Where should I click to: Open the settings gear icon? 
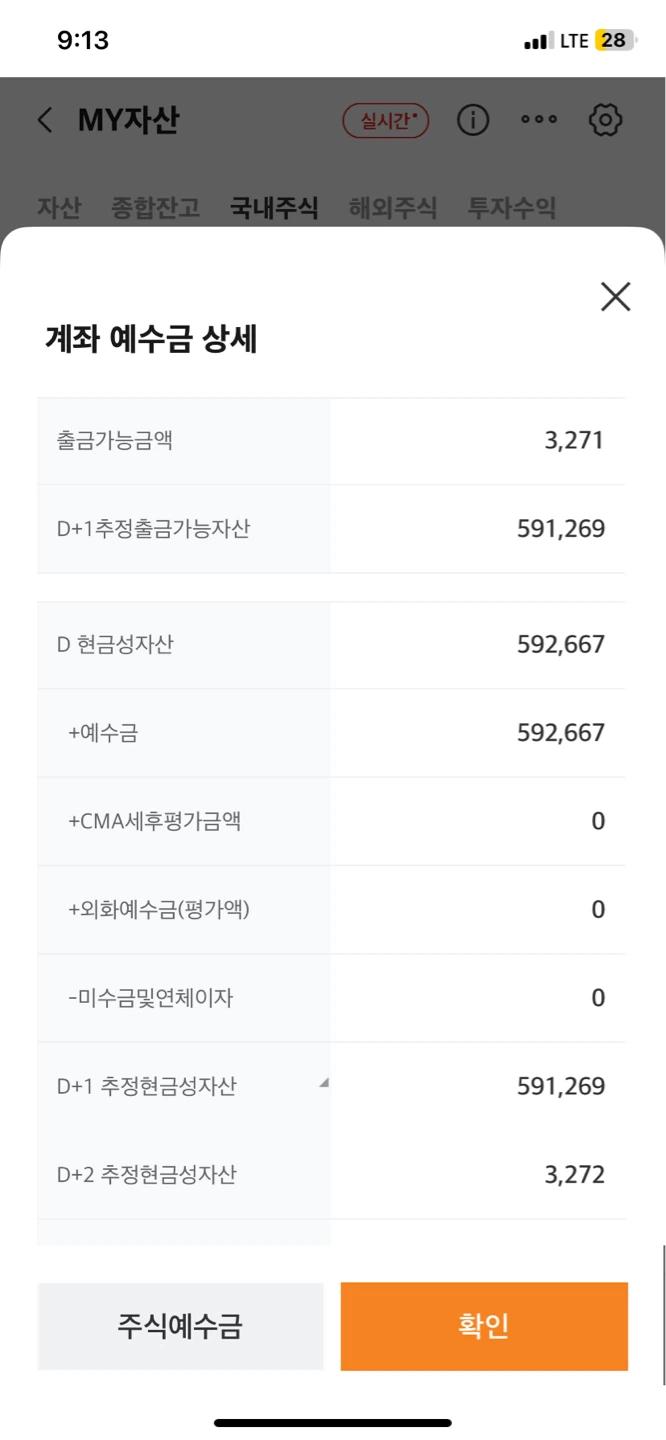[605, 120]
